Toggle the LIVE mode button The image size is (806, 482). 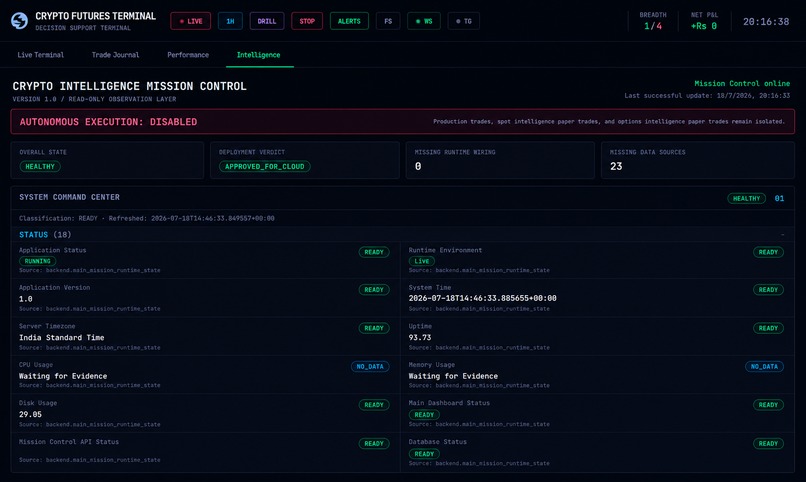[191, 21]
